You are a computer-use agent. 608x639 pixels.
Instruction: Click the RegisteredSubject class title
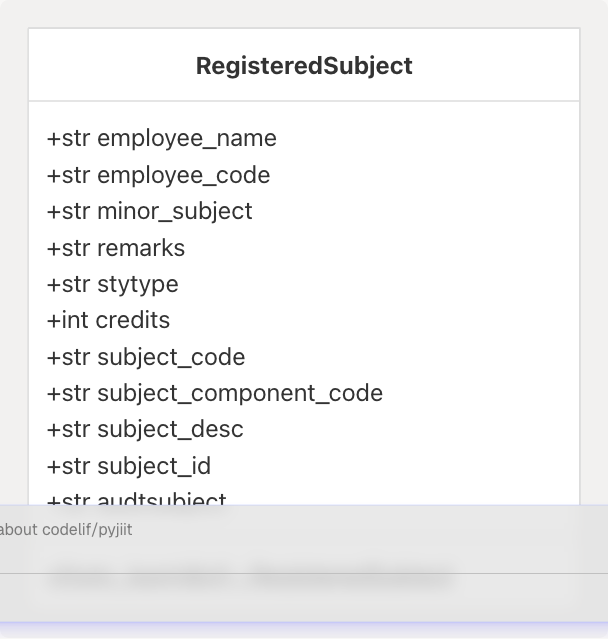coord(304,66)
